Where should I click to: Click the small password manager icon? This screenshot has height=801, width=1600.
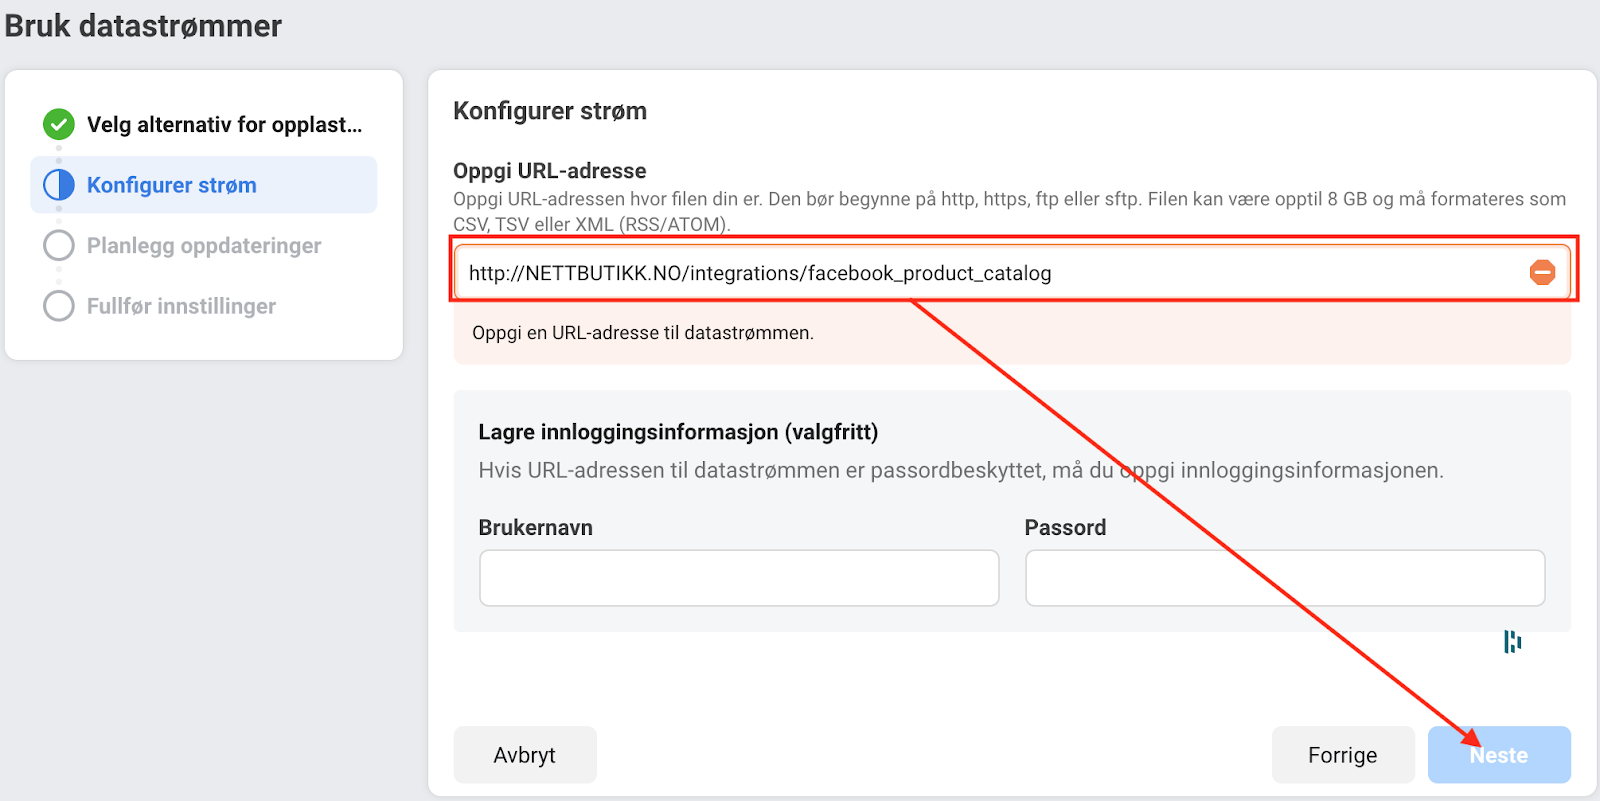point(1512,642)
